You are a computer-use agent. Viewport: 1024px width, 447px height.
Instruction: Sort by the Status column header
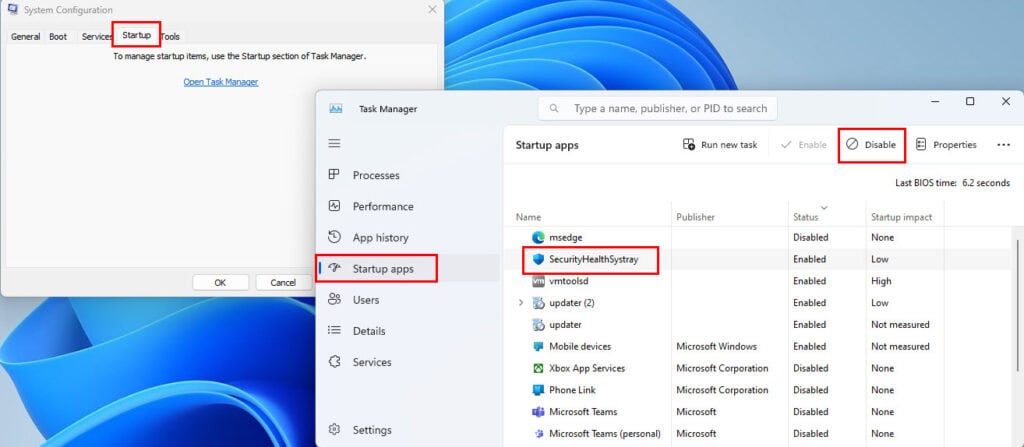pos(805,217)
